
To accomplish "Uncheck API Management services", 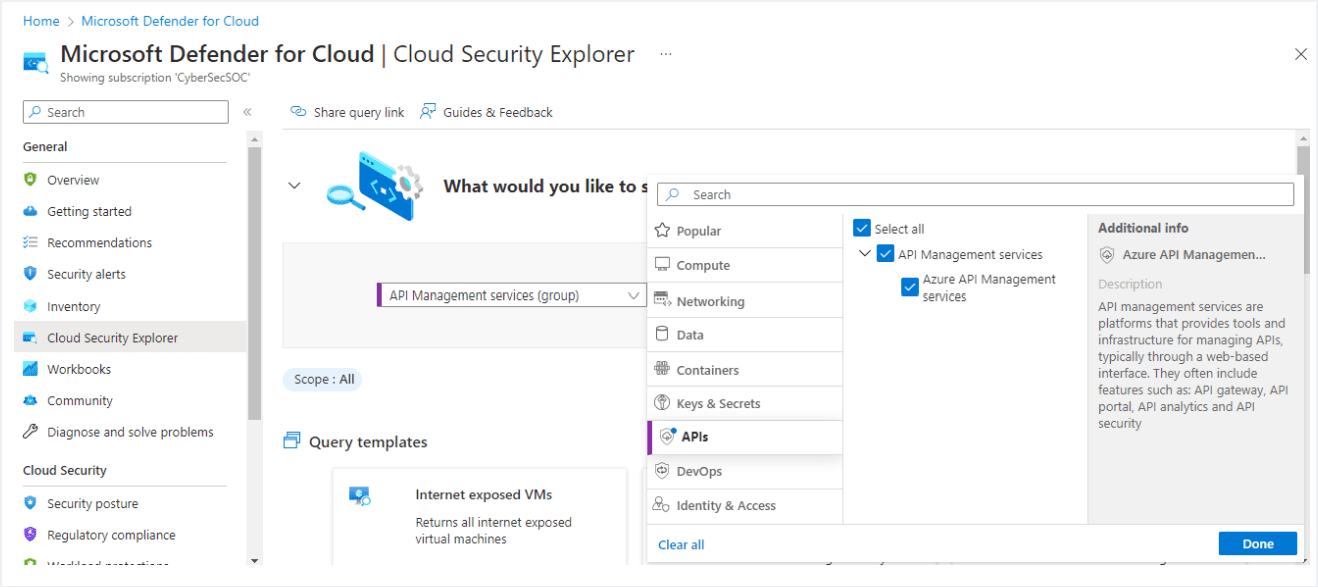I will [x=885, y=253].
